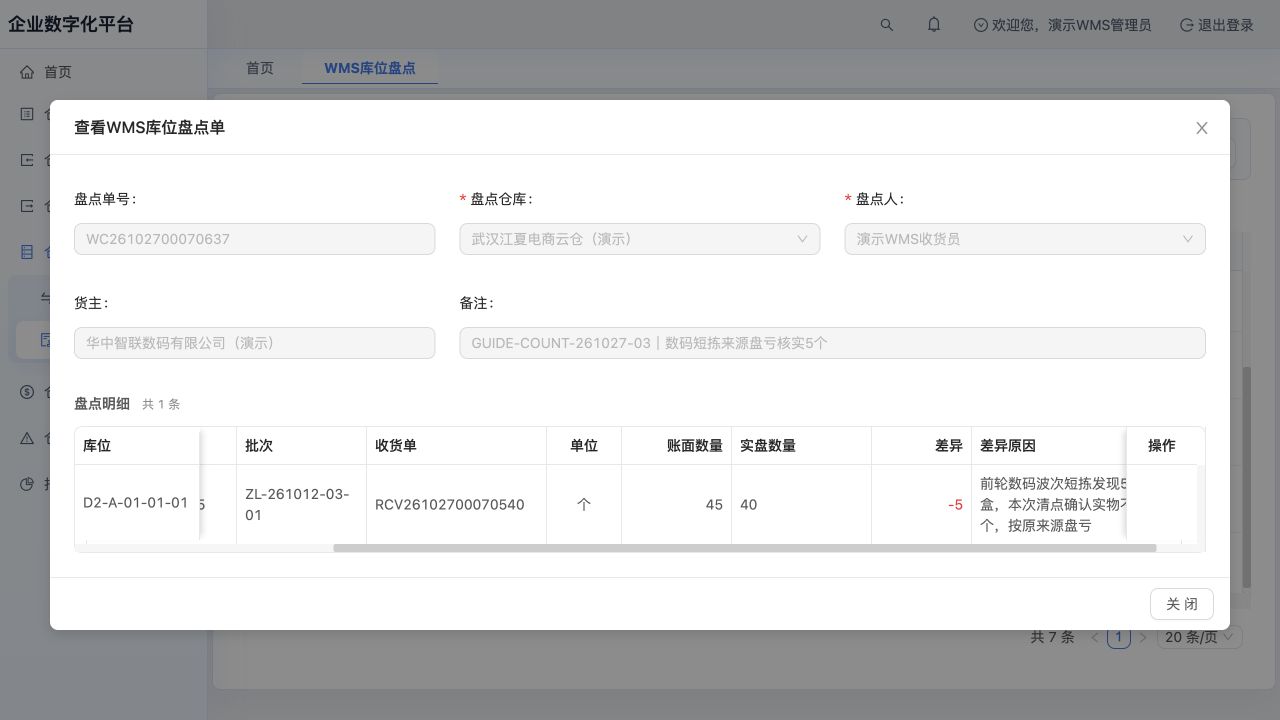Click cell D2-A-01-01-01
This screenshot has width=1280, height=720.
[x=136, y=503]
